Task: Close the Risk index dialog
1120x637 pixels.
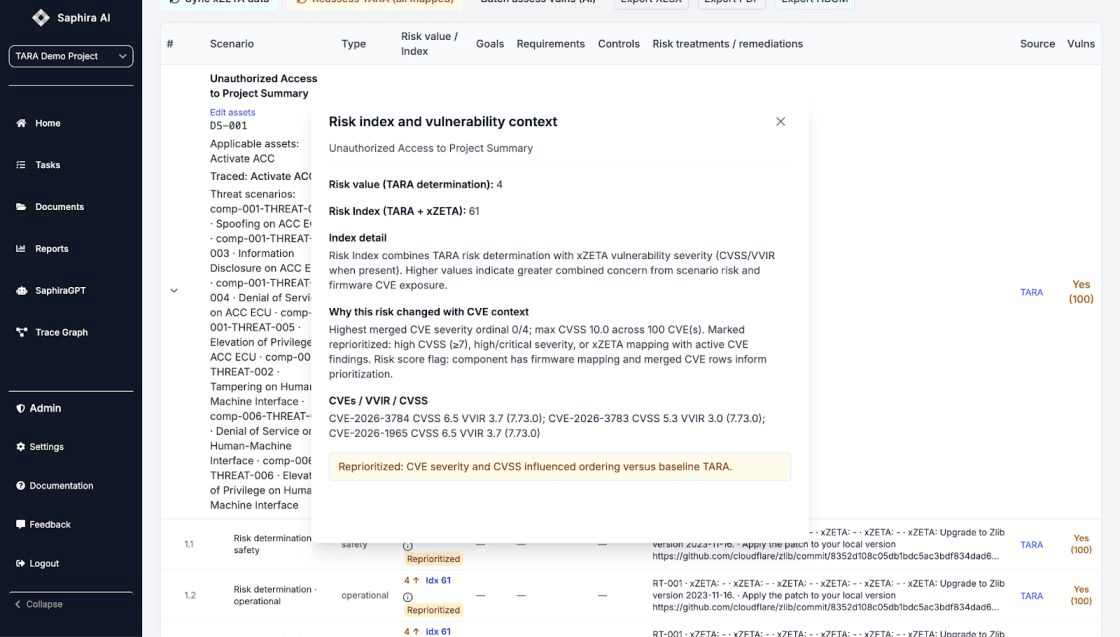Action: (x=780, y=122)
